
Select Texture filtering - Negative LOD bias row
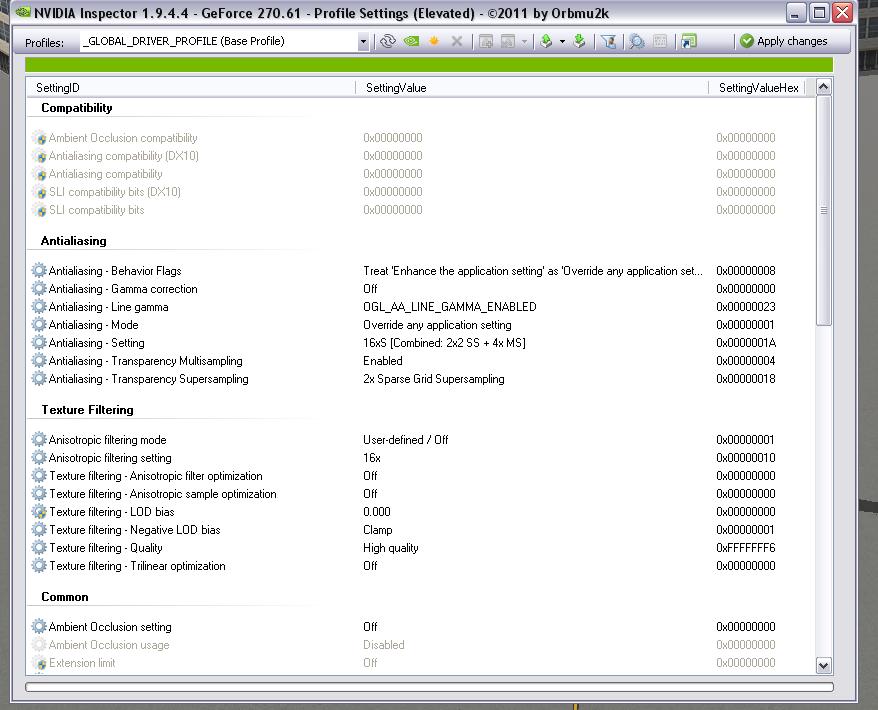pos(420,530)
